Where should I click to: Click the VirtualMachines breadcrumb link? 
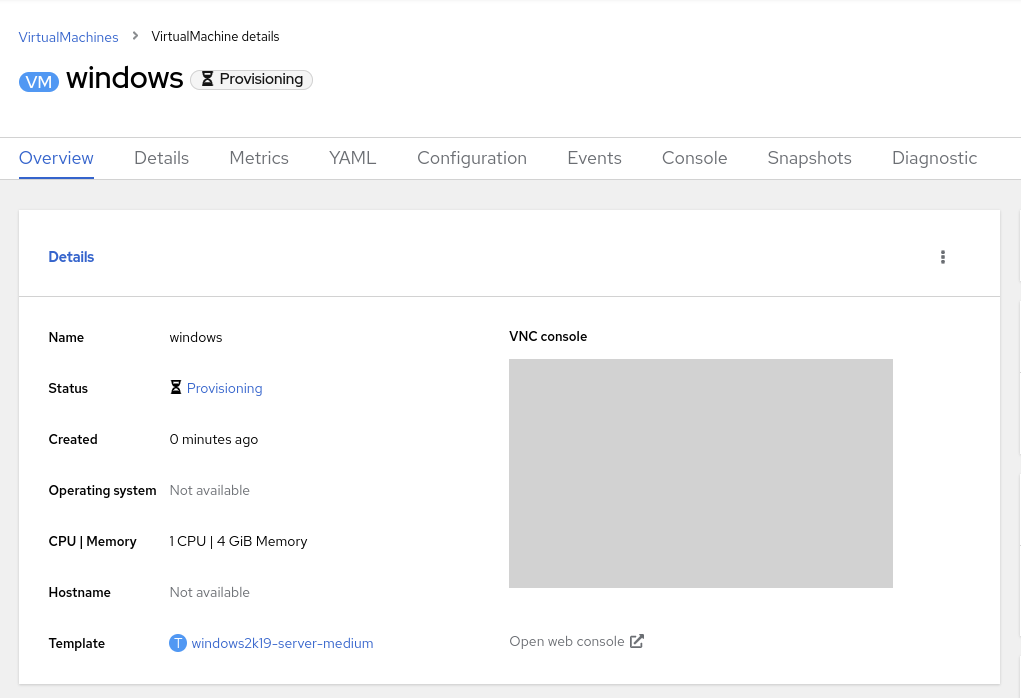[x=68, y=37]
